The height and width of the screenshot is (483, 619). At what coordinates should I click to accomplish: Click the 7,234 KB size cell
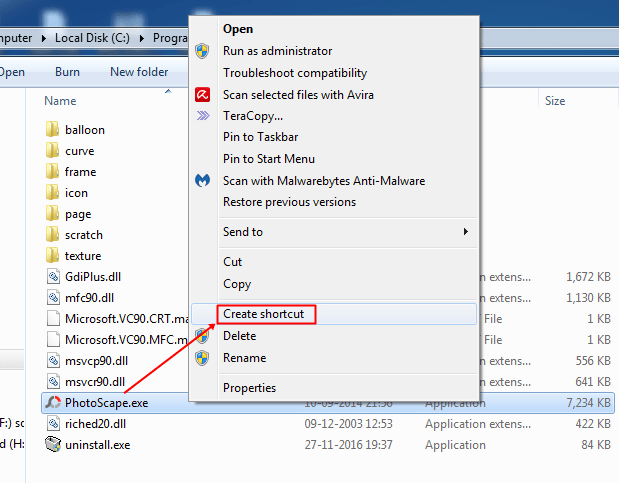[x=588, y=402]
